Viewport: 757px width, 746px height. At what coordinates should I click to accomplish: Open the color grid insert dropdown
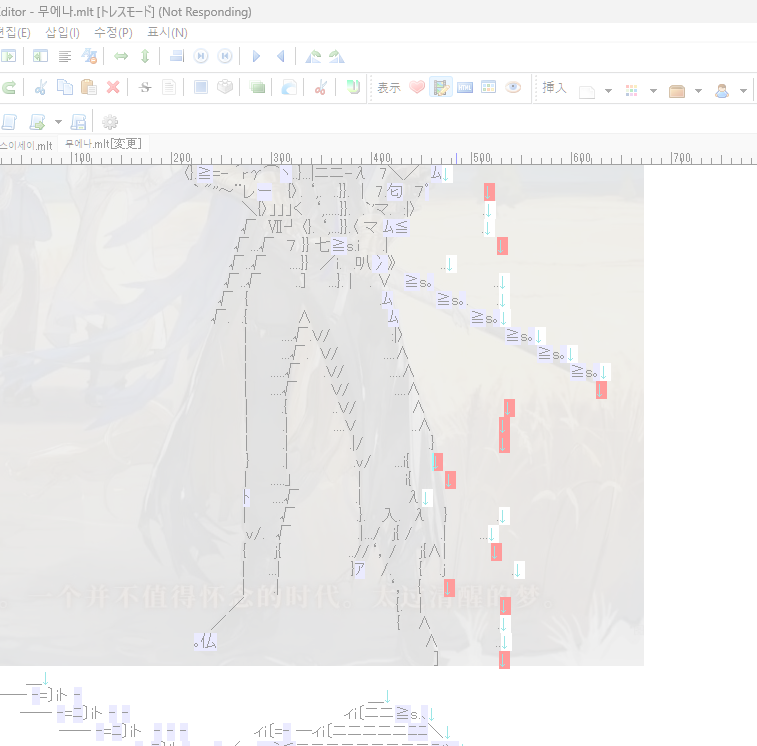[653, 90]
